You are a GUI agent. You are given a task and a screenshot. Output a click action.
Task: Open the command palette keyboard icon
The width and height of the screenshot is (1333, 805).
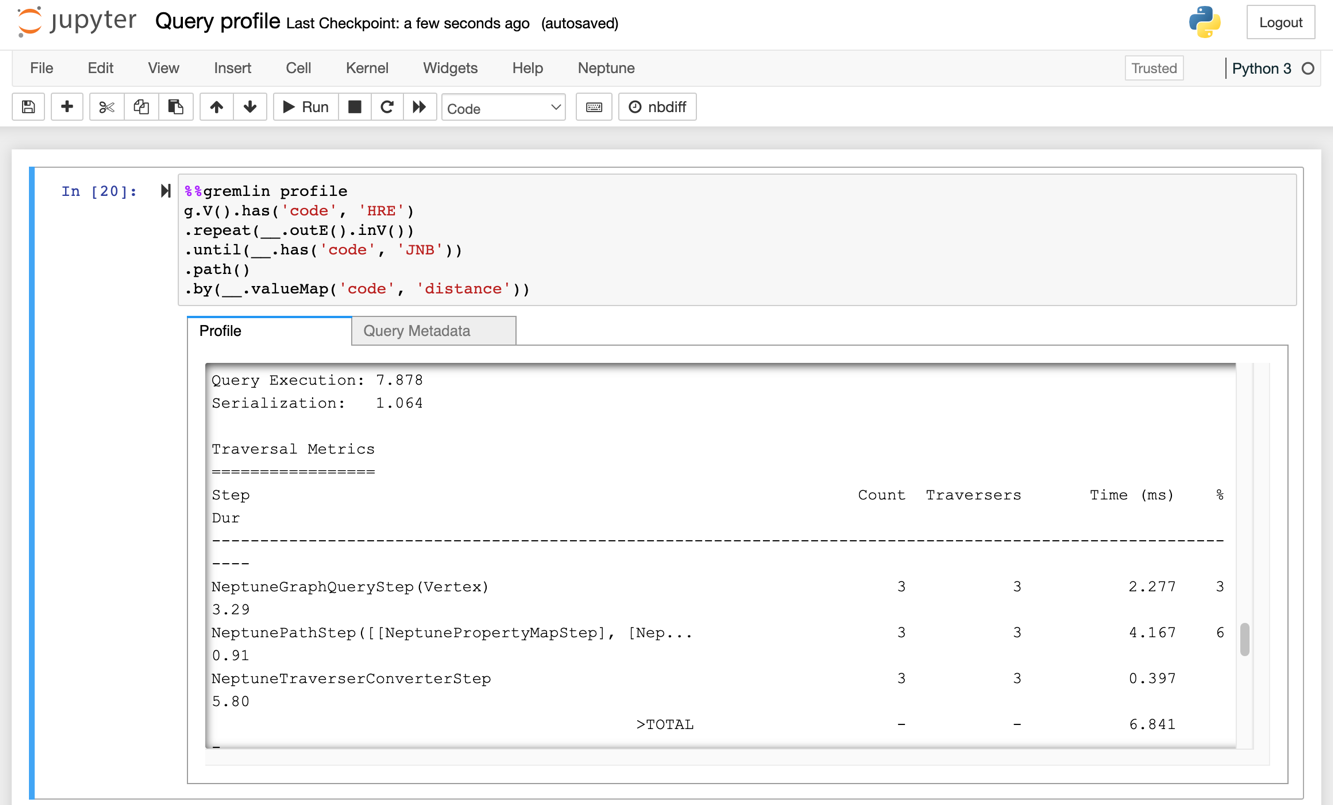click(x=594, y=107)
